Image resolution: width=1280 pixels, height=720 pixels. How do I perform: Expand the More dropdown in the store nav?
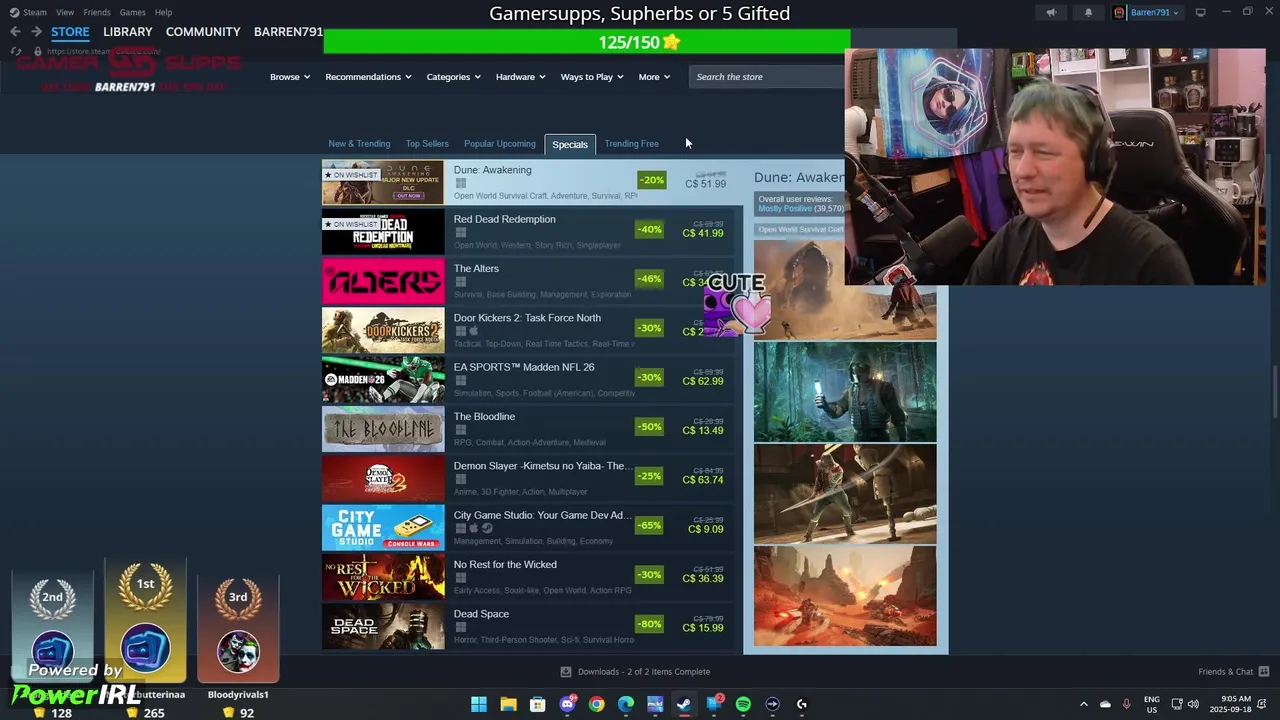click(x=654, y=77)
